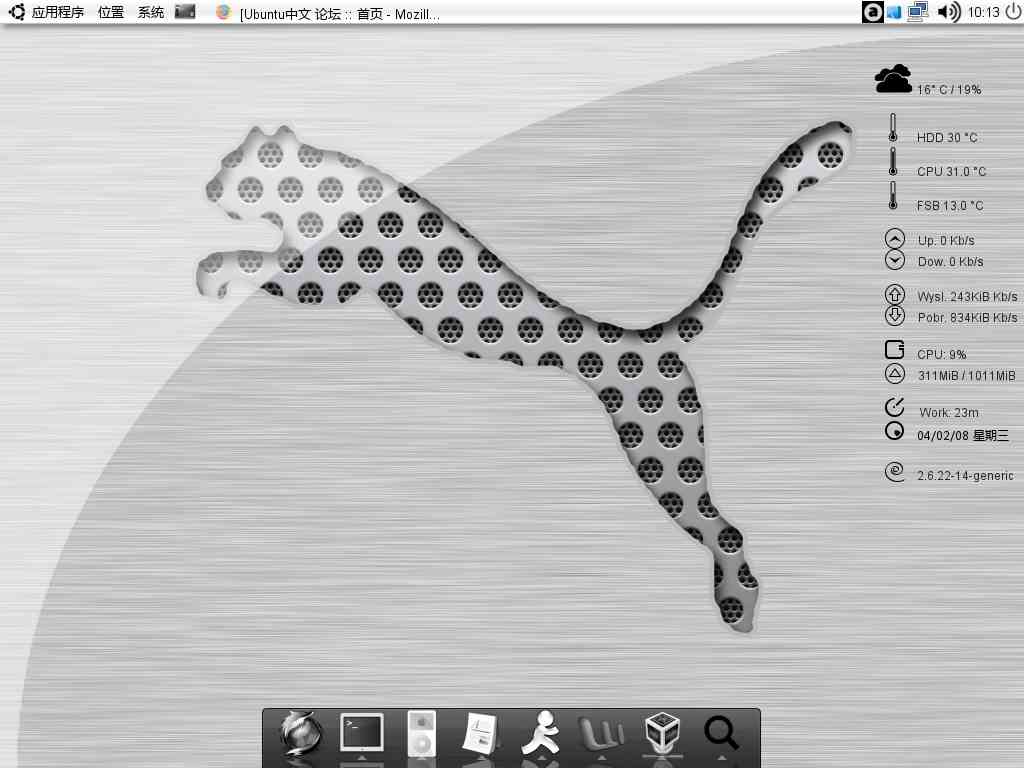Click the small monitor launcher in panel
Viewport: 1024px width, 768px height.
click(185, 12)
